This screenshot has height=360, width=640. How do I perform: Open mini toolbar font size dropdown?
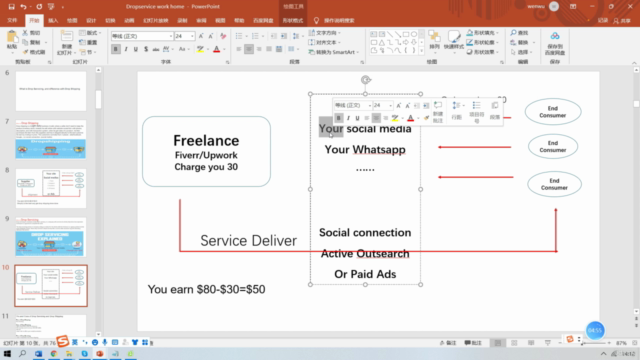390,106
